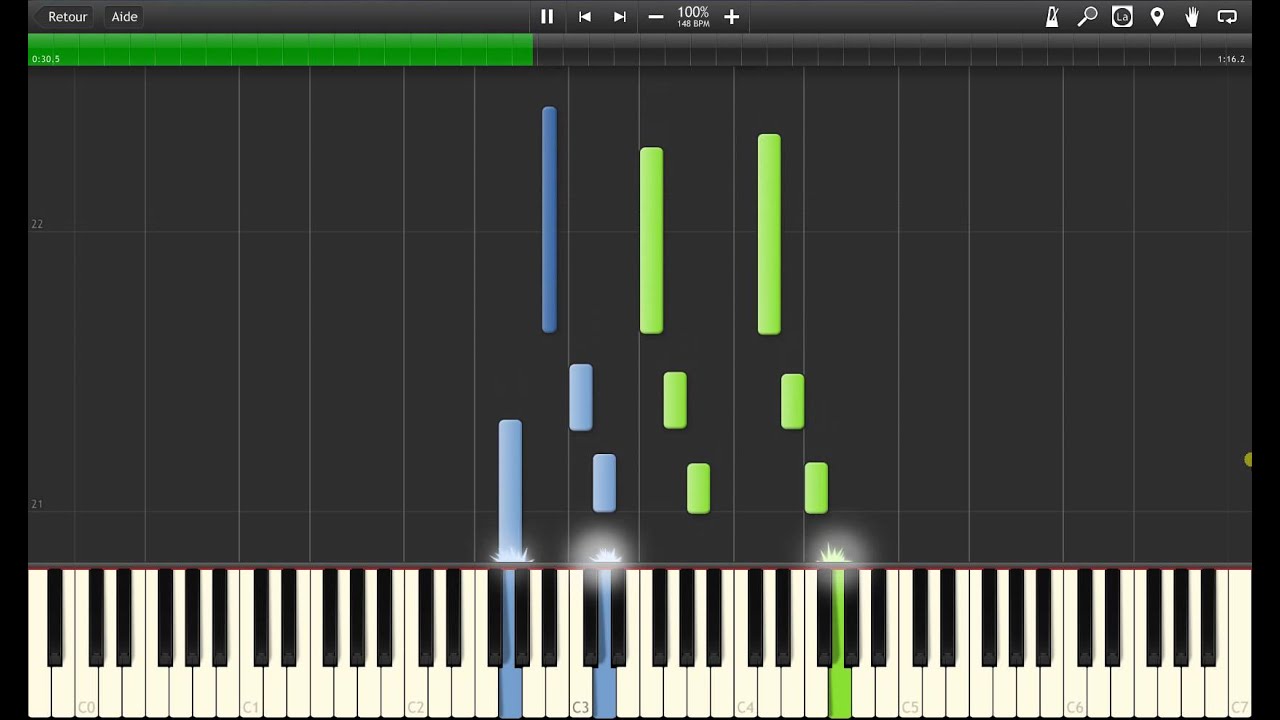Add a bookmark with the pin icon
1280x720 pixels.
point(1157,16)
